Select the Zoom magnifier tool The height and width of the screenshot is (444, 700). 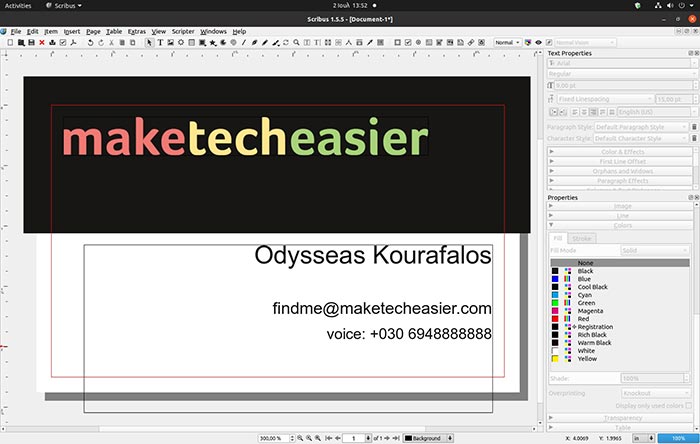click(x=296, y=42)
